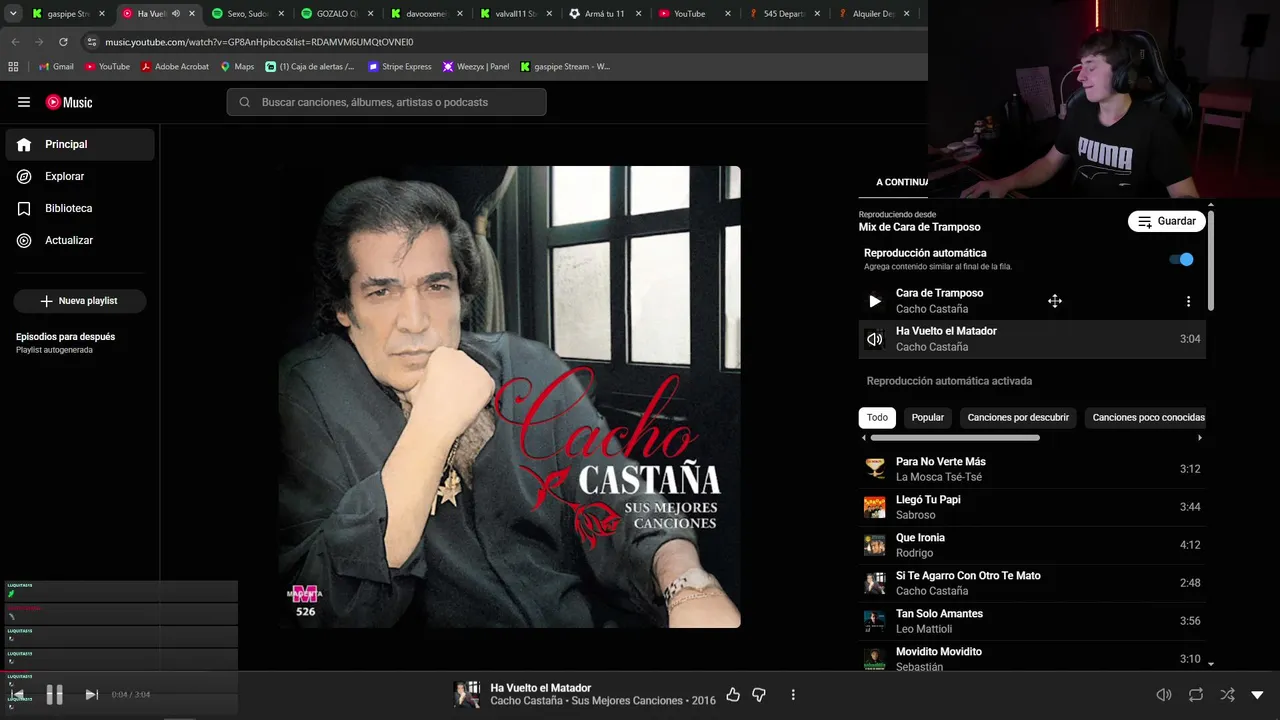Open Biblioteca in the sidebar
Screen dimensions: 1280x720
tap(80, 208)
